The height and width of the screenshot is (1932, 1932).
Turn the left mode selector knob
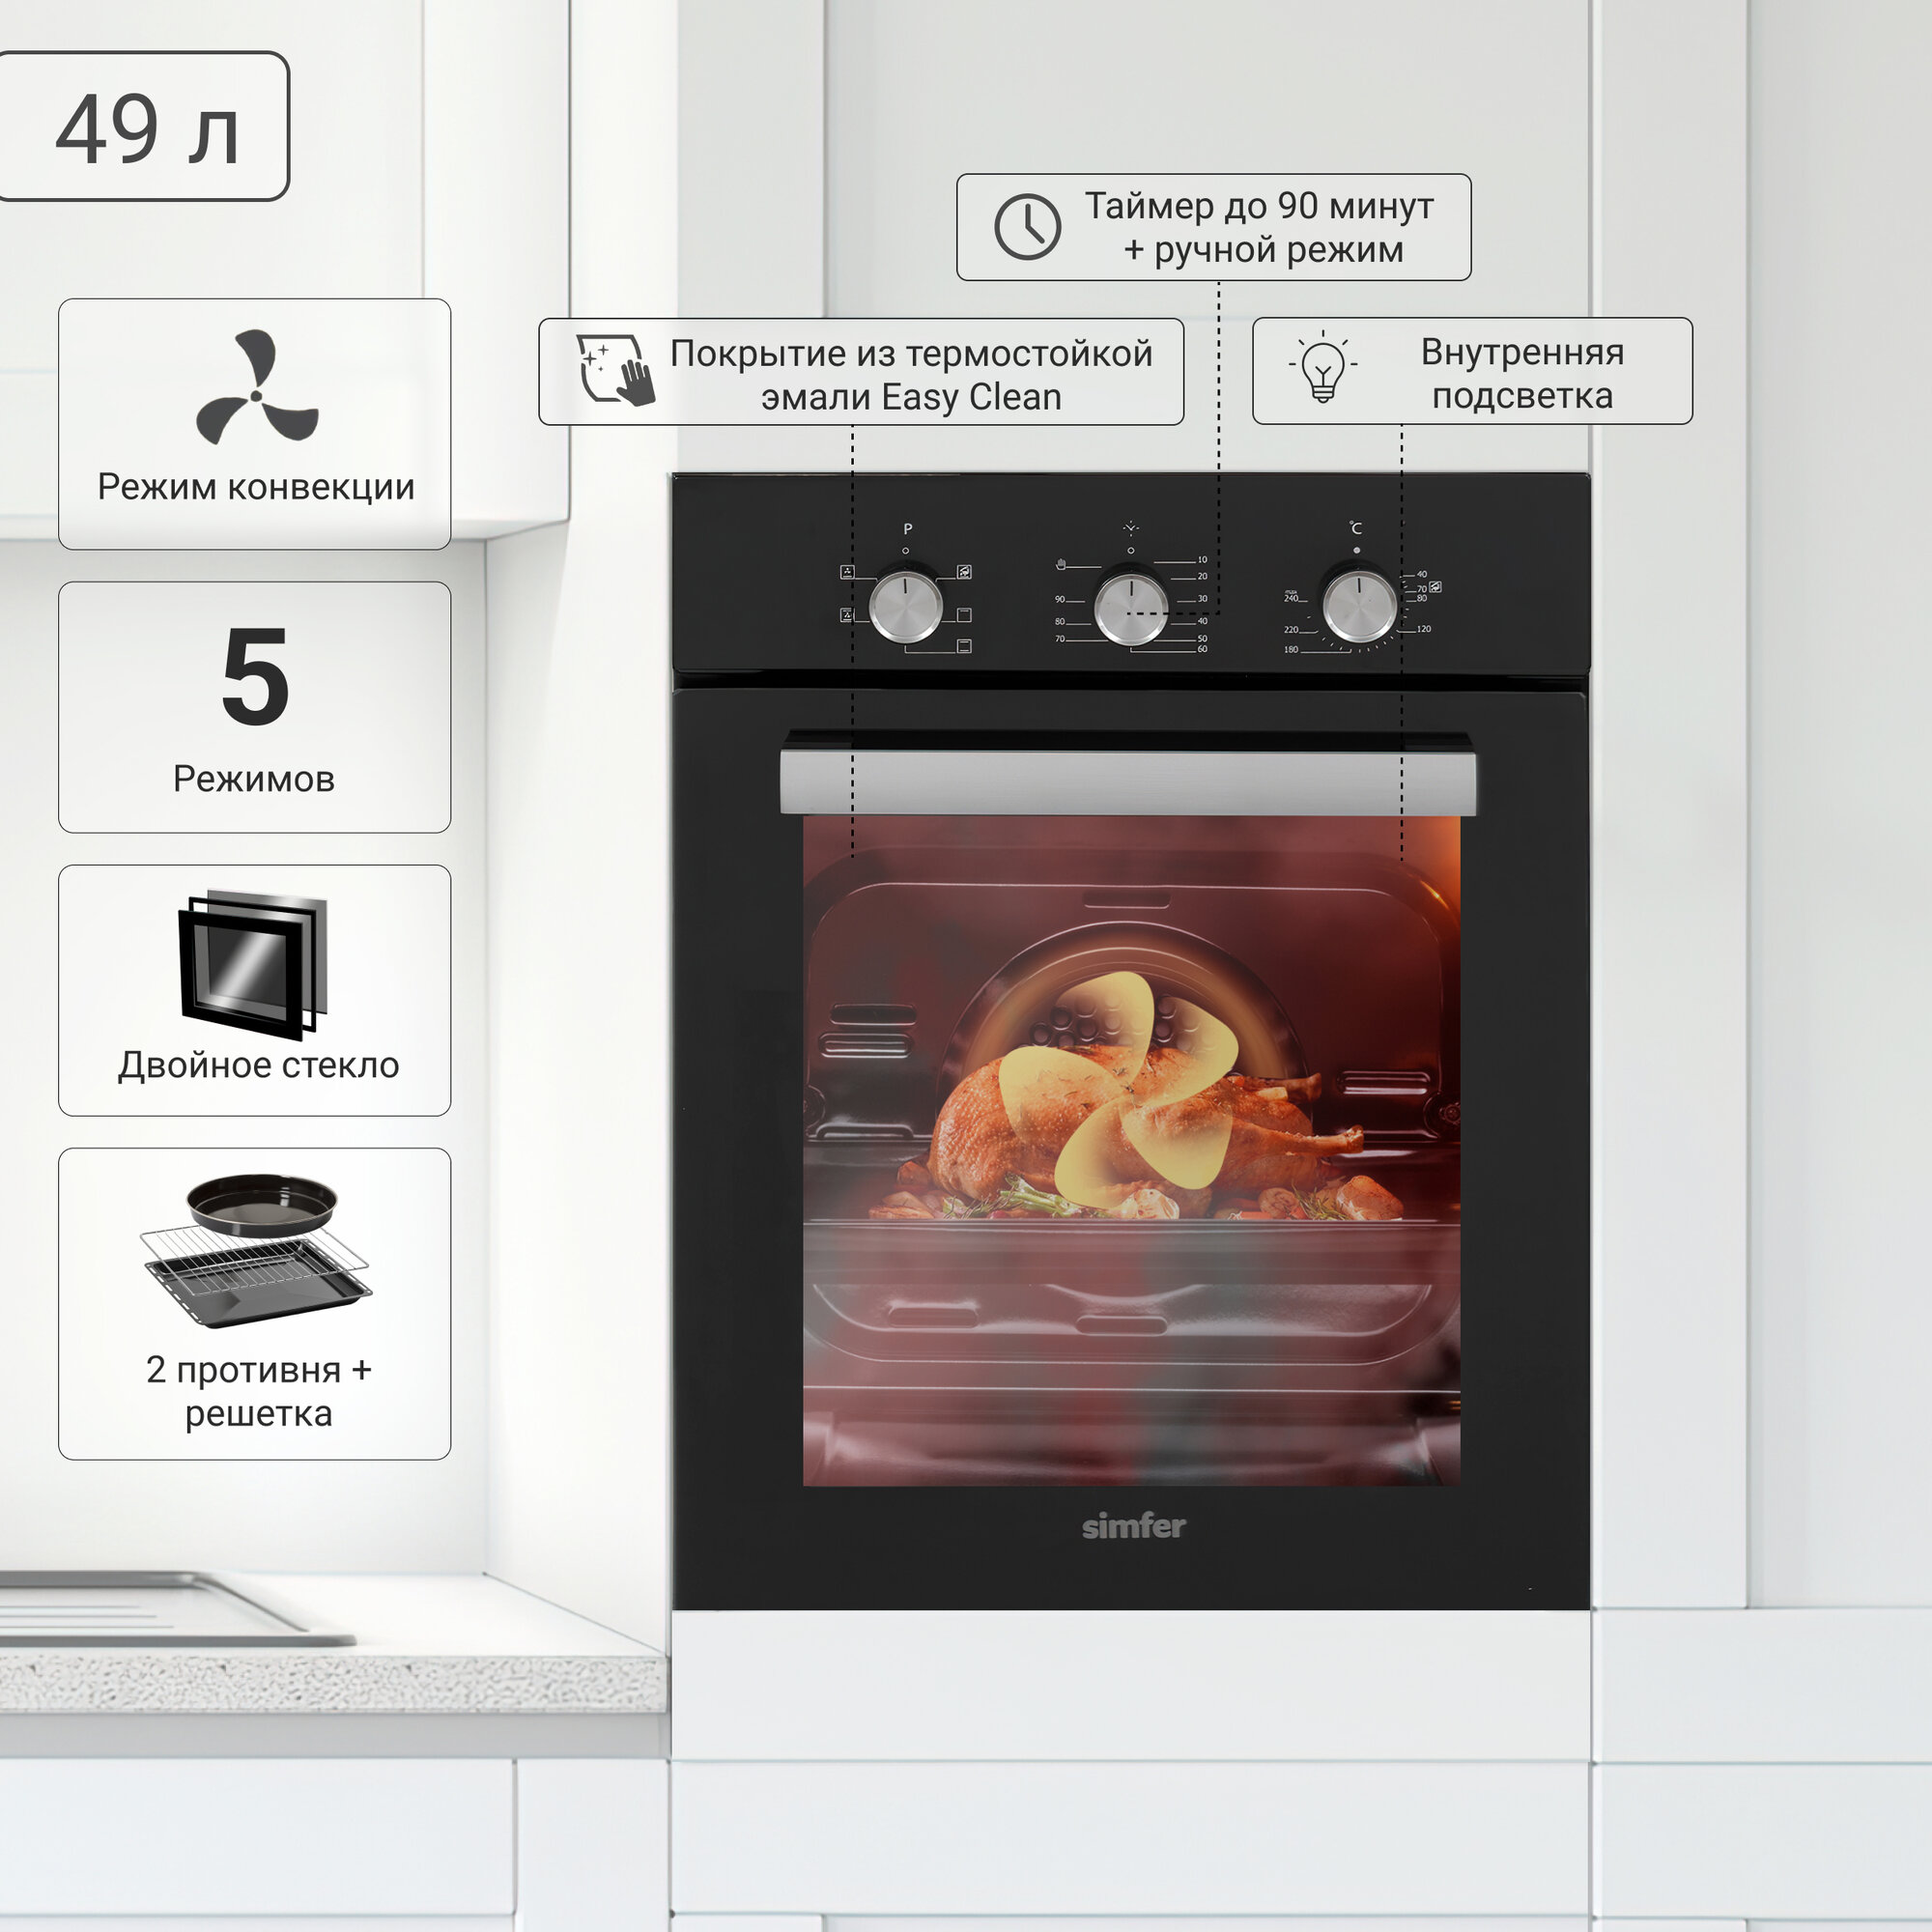click(906, 606)
